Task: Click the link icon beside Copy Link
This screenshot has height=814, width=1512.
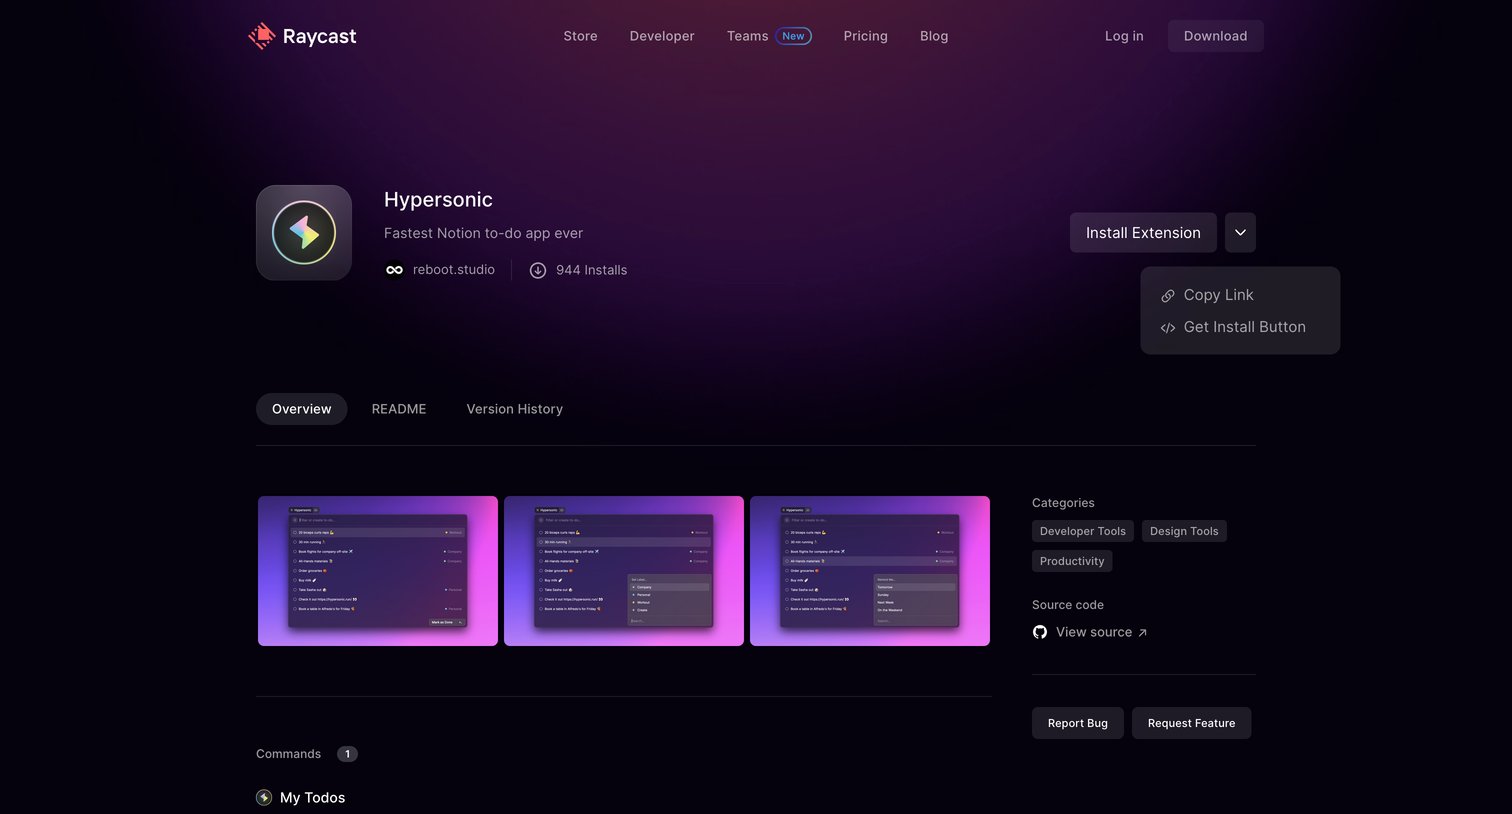Action: tap(1167, 296)
